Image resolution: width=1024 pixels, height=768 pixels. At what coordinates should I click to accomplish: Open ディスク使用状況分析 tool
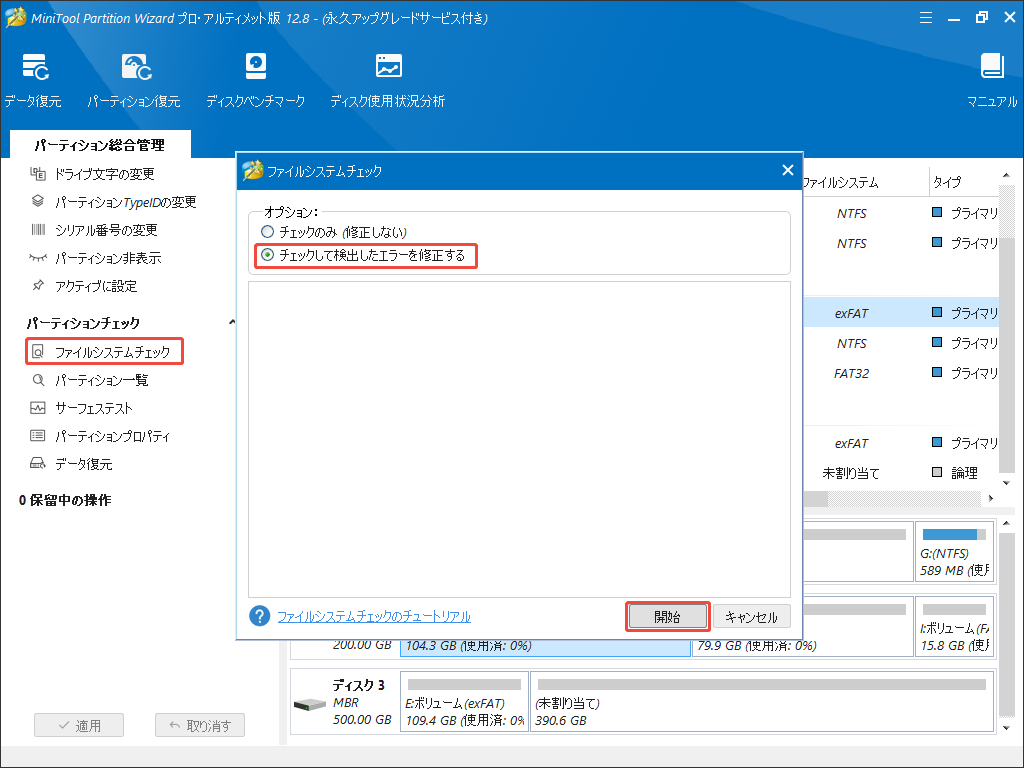pos(388,80)
